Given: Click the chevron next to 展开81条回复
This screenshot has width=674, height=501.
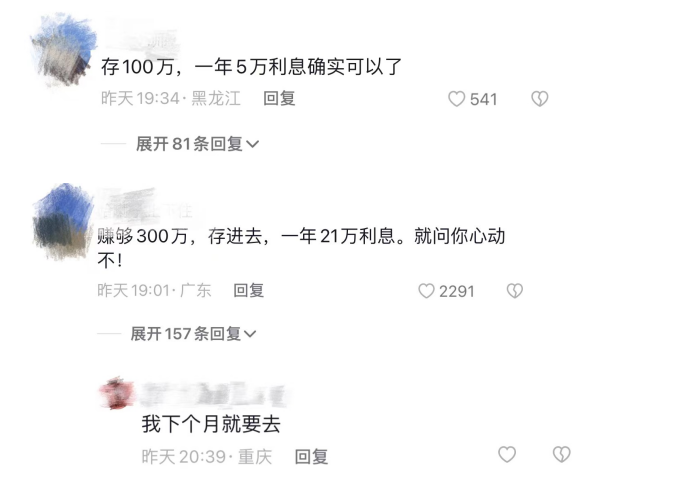Looking at the screenshot, I should (x=252, y=144).
